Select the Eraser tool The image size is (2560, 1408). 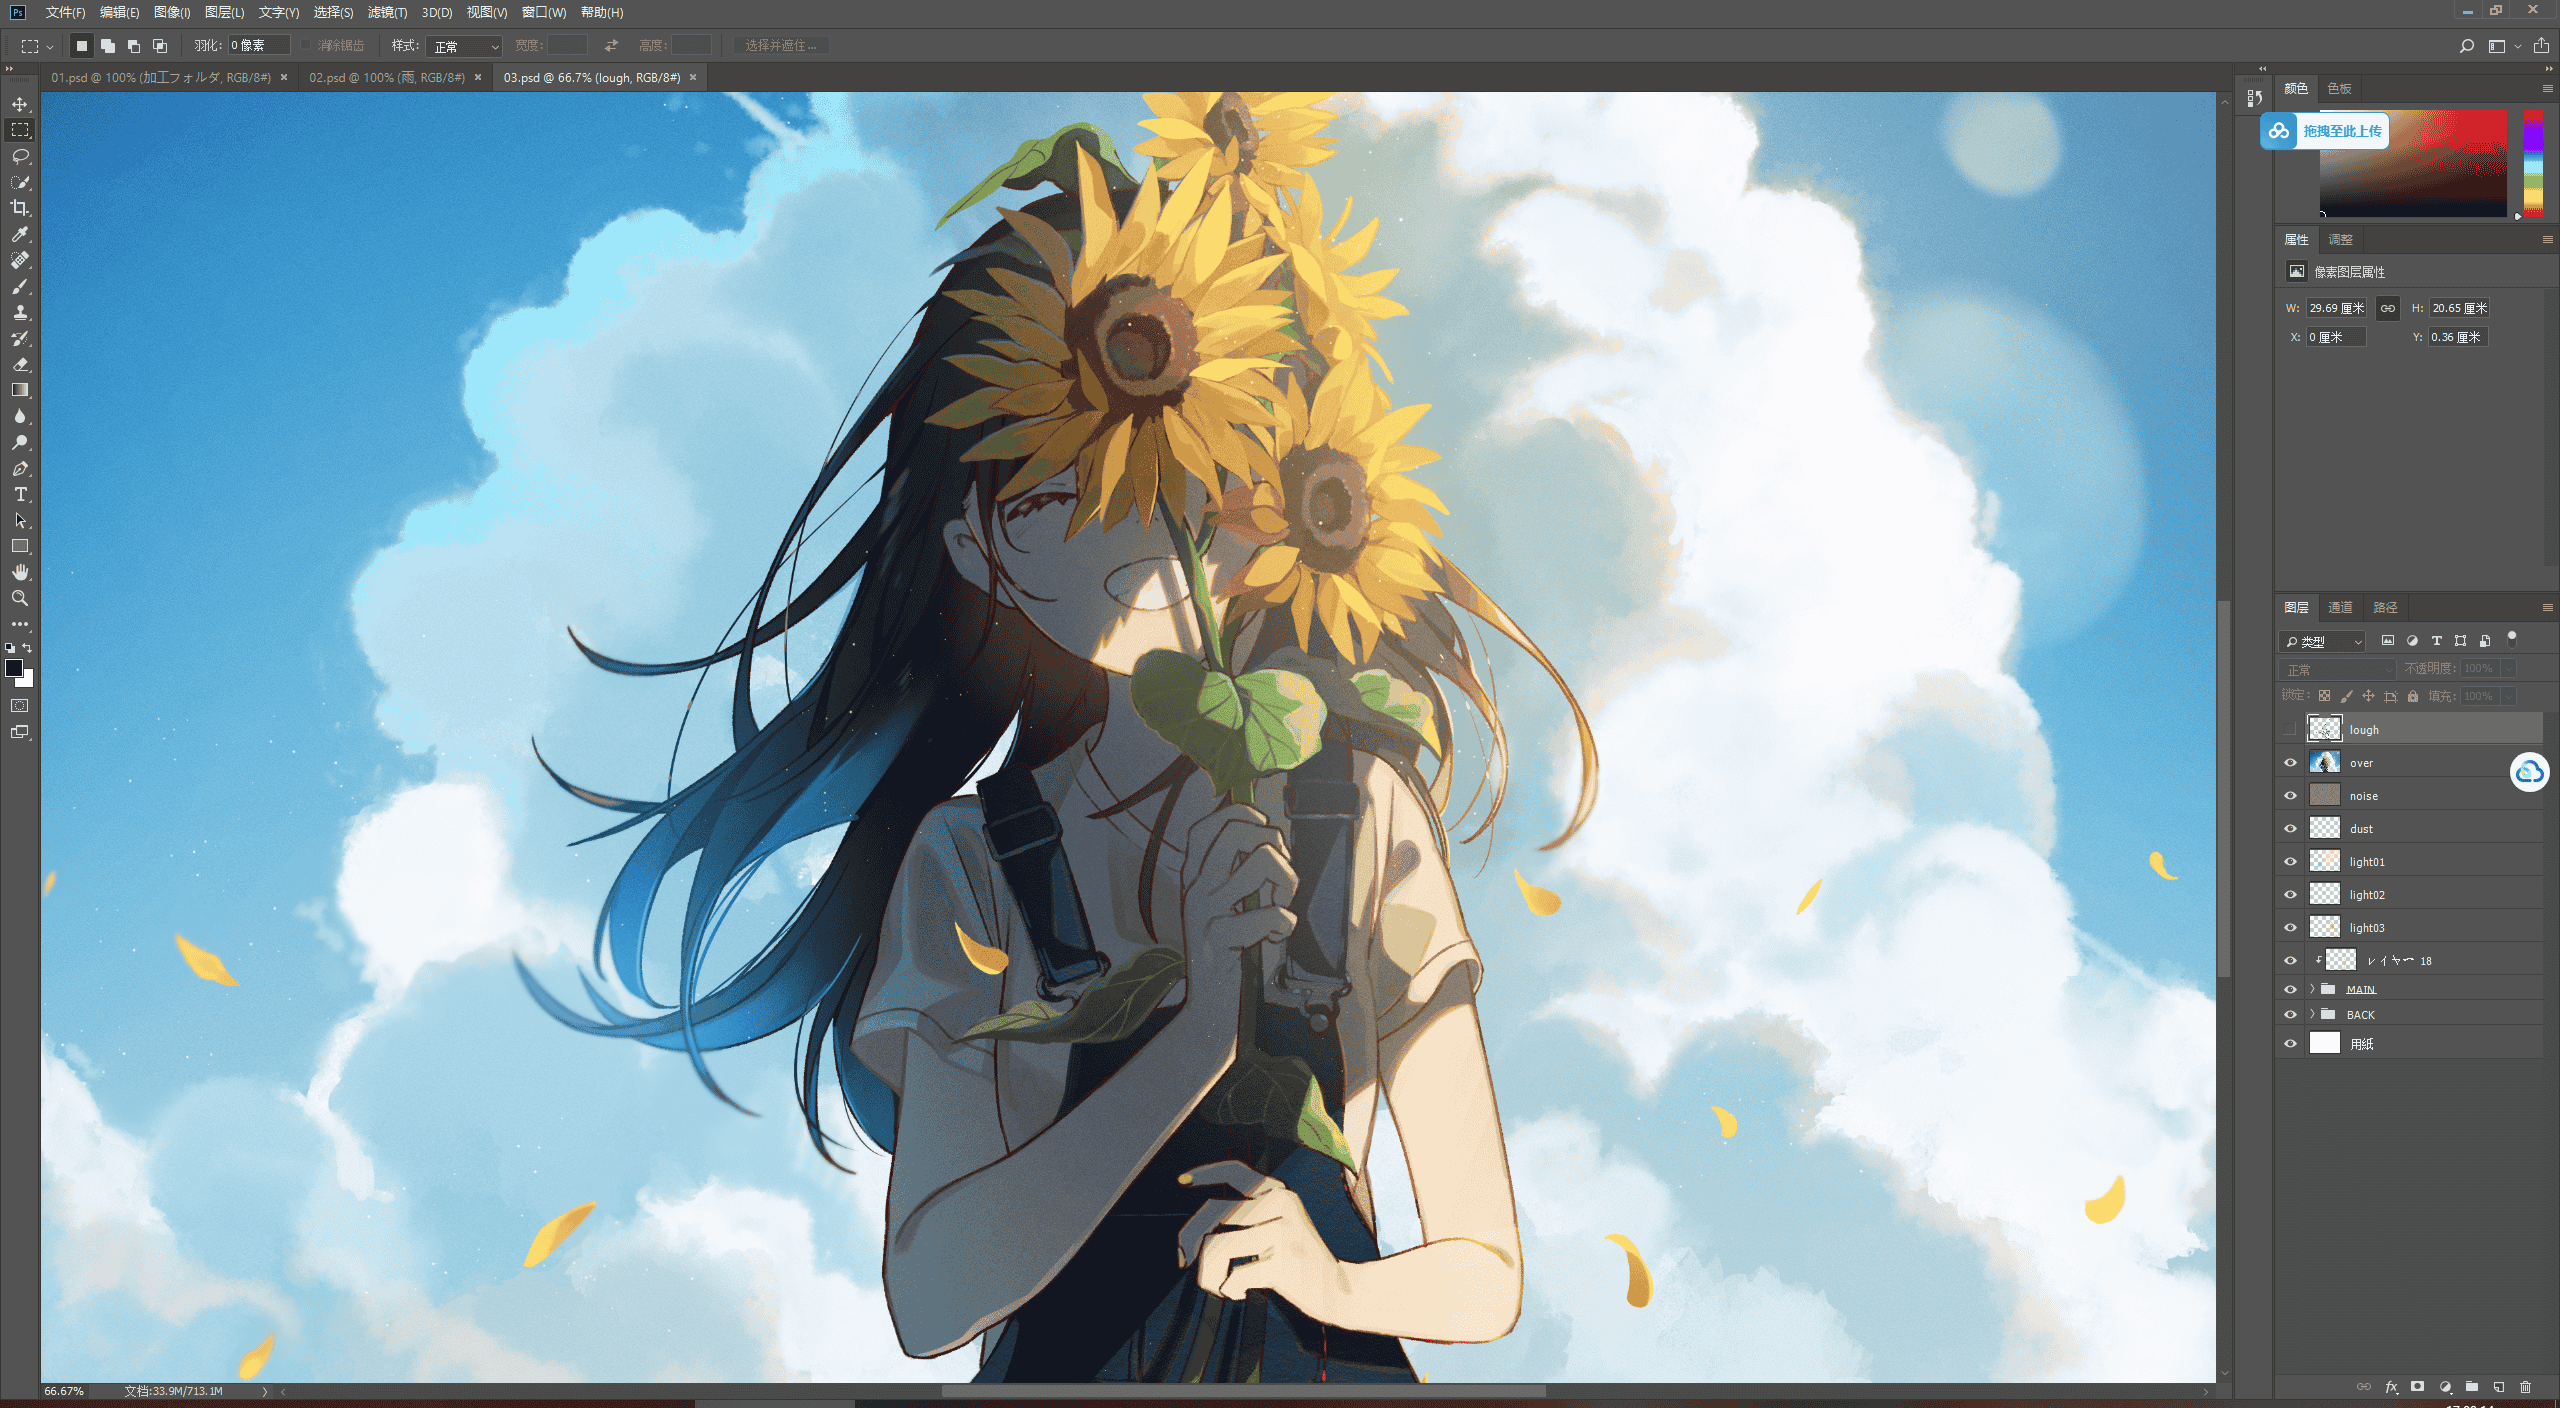(20, 364)
